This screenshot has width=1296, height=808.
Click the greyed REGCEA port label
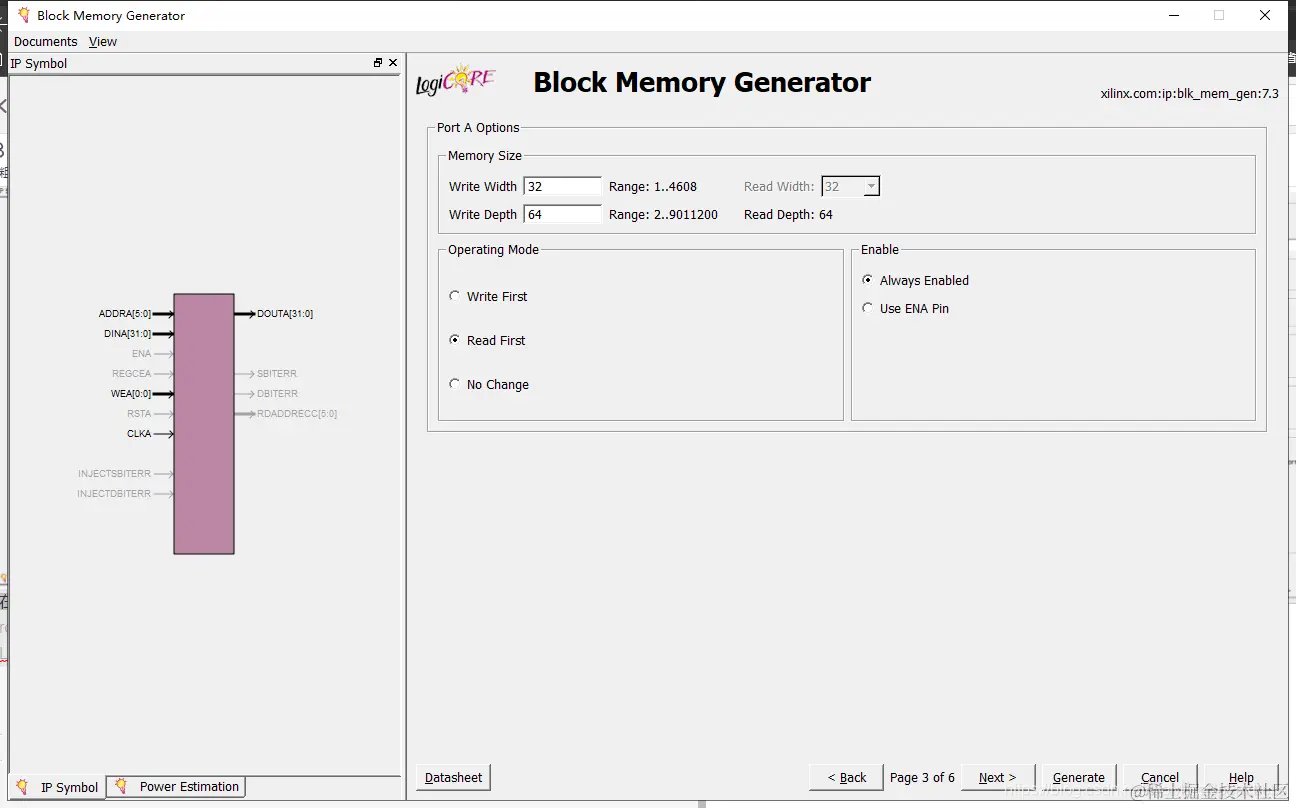pyautogui.click(x=132, y=374)
